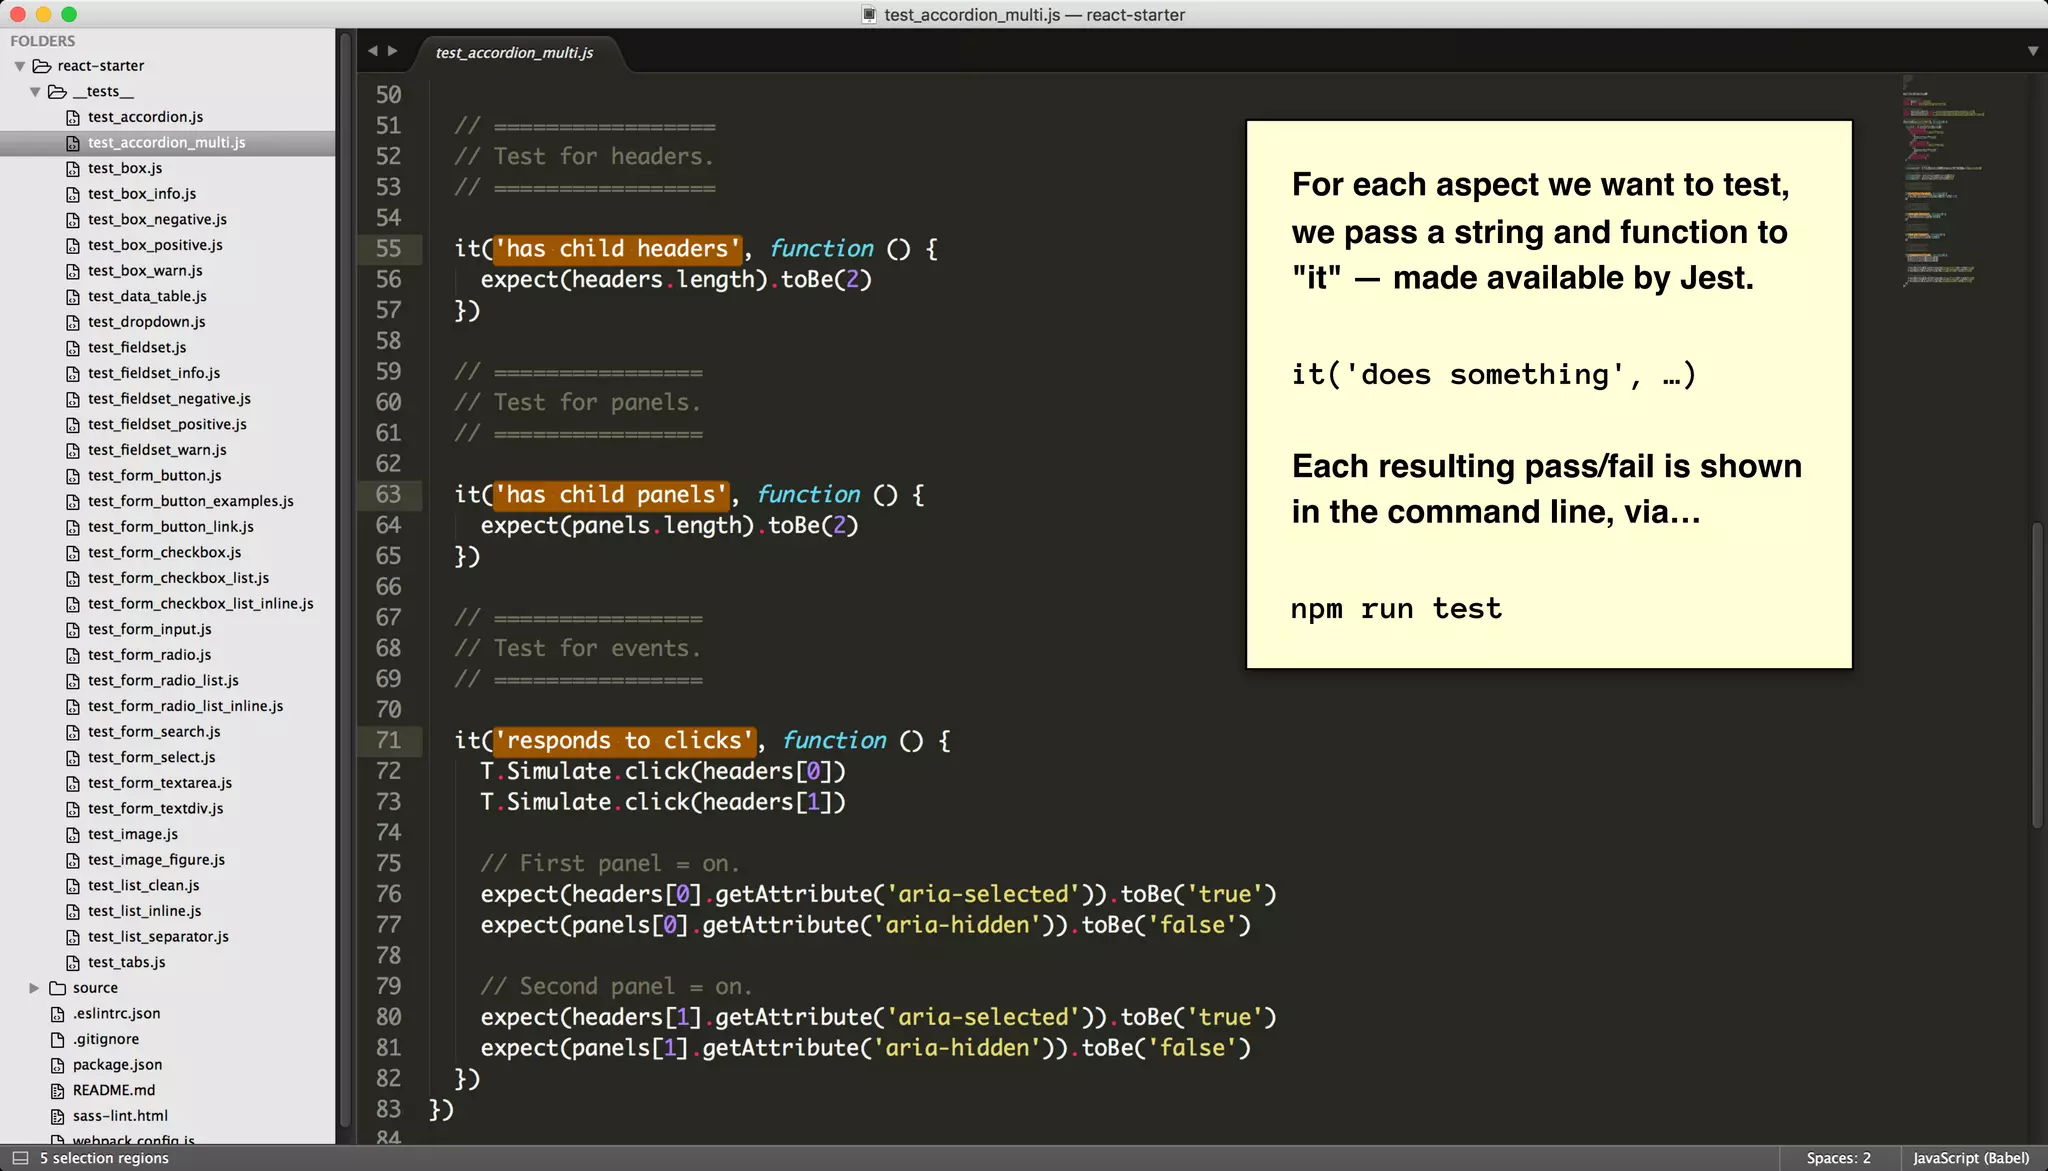This screenshot has height=1171, width=2048.
Task: Click the document icon in title bar
Action: pos(869,15)
